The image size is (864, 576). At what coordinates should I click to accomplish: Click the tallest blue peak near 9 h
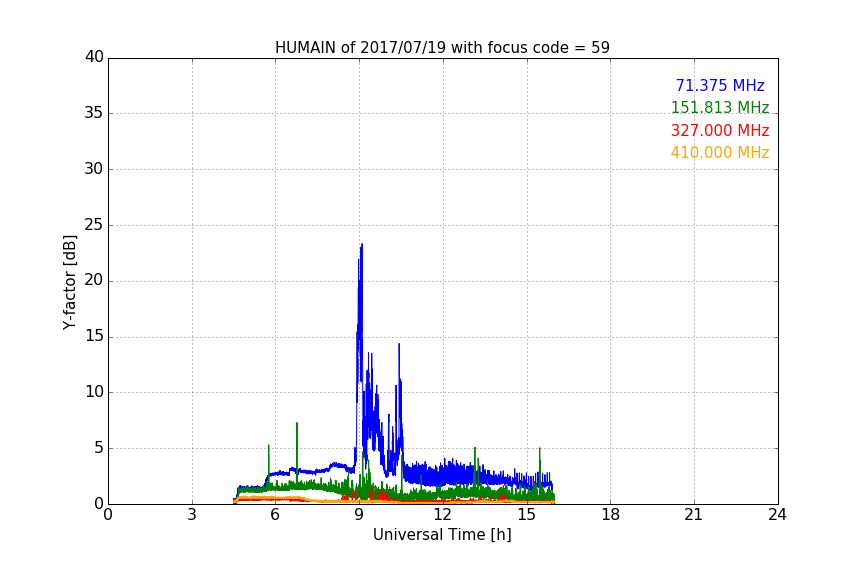click(x=361, y=245)
